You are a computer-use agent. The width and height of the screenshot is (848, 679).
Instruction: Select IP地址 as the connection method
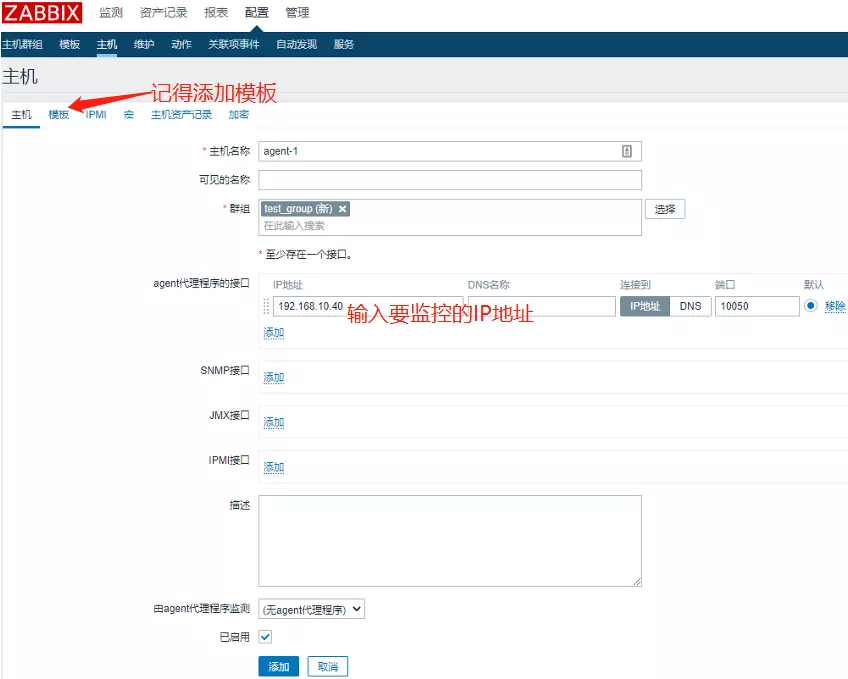tap(645, 306)
